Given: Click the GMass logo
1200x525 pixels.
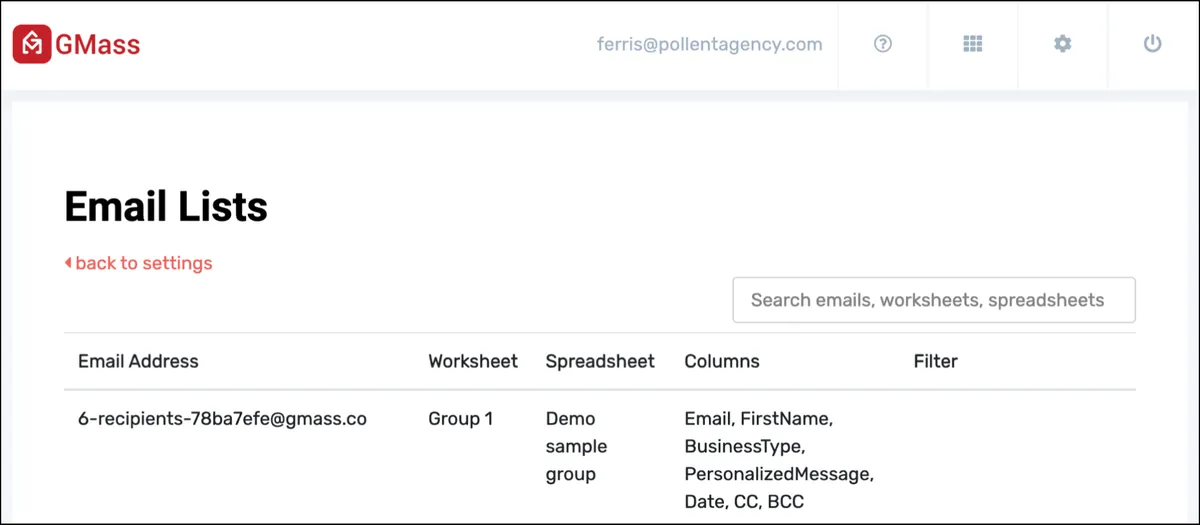Looking at the screenshot, I should 76,44.
